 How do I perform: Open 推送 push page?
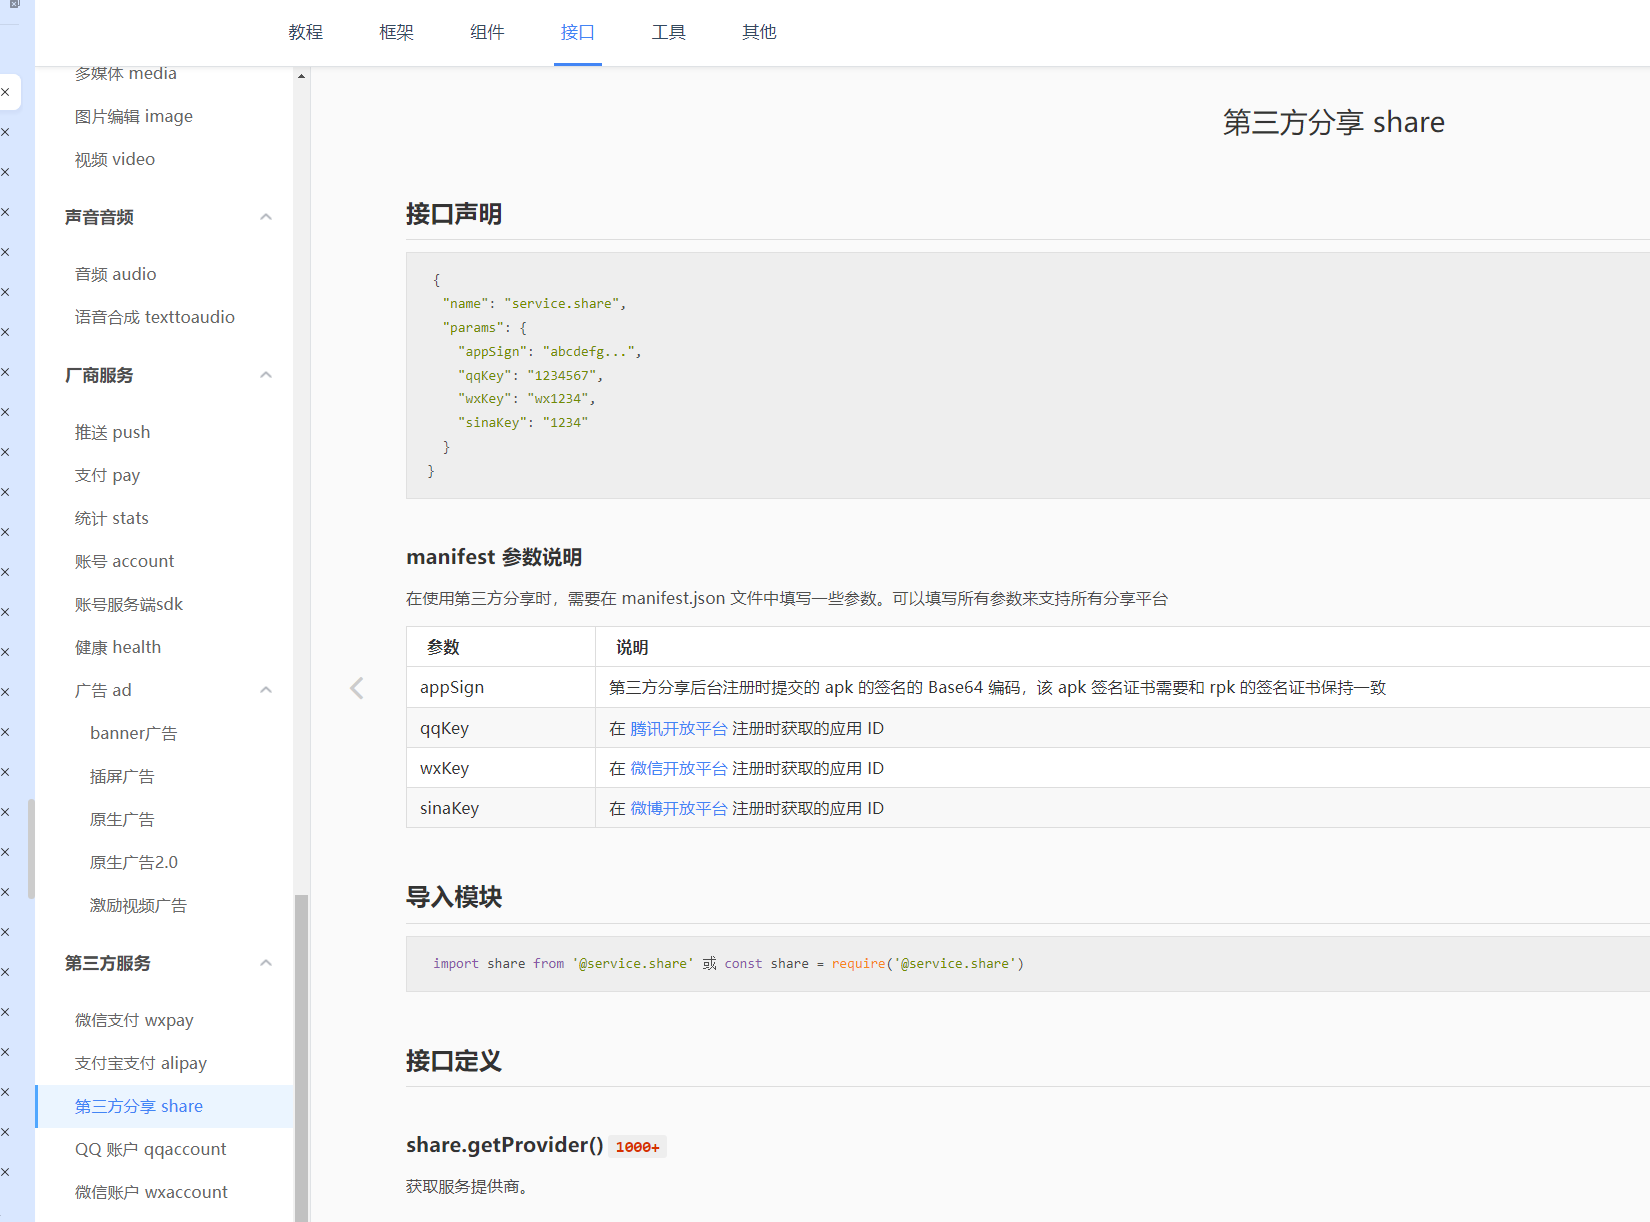(x=113, y=432)
